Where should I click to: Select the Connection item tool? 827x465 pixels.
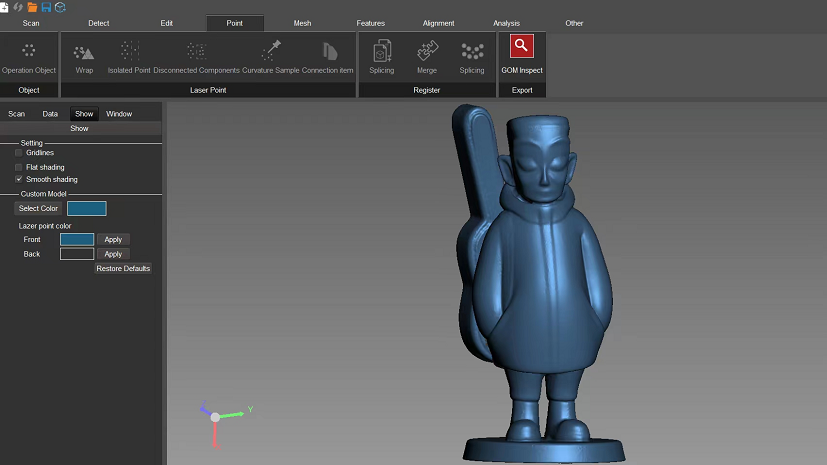328,59
